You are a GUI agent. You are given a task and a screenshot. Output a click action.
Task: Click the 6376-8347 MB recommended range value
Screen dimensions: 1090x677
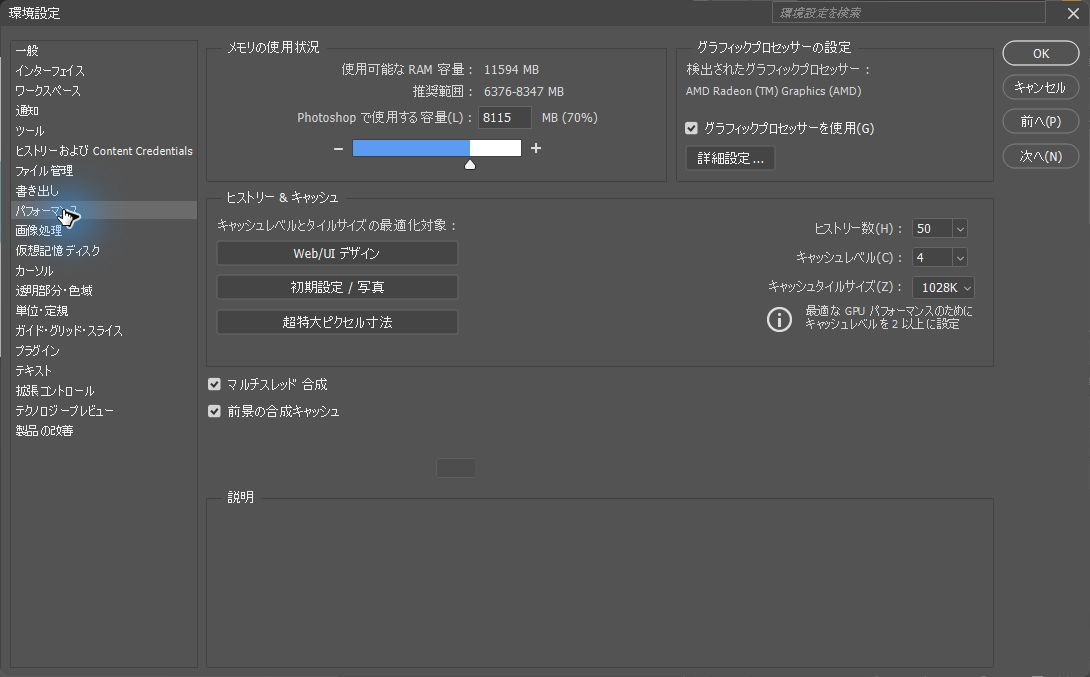pyautogui.click(x=523, y=92)
